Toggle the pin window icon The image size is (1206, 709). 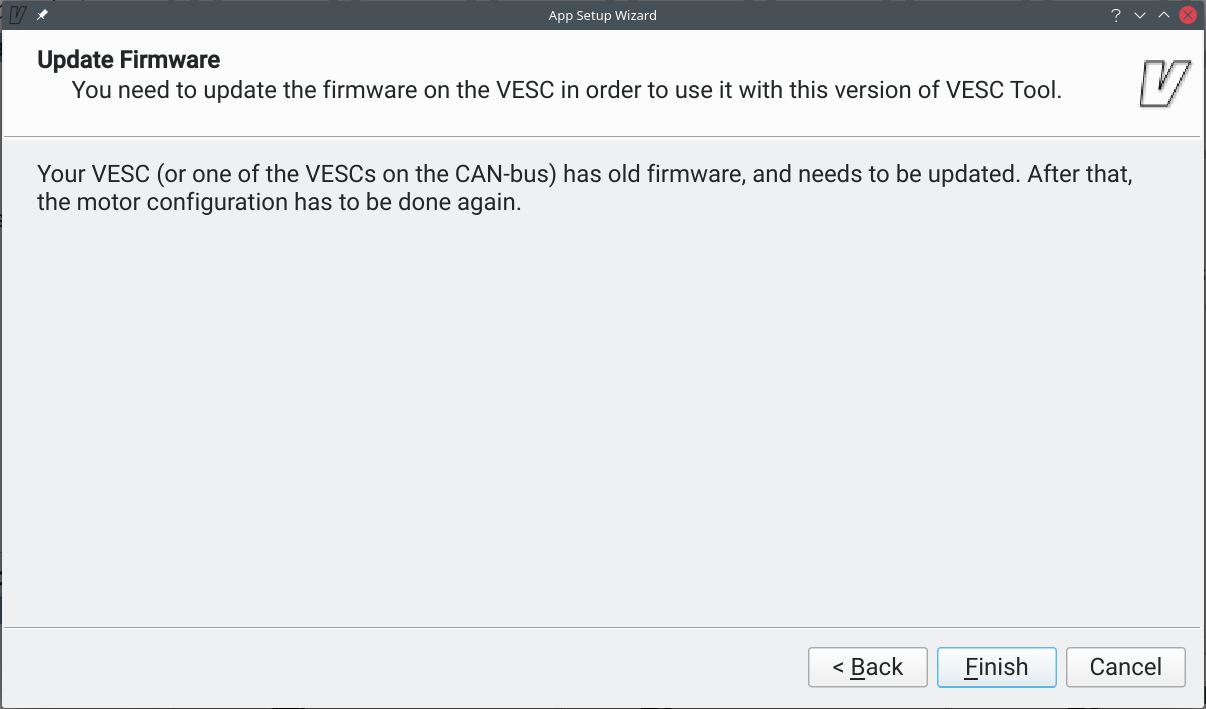pyautogui.click(x=42, y=15)
